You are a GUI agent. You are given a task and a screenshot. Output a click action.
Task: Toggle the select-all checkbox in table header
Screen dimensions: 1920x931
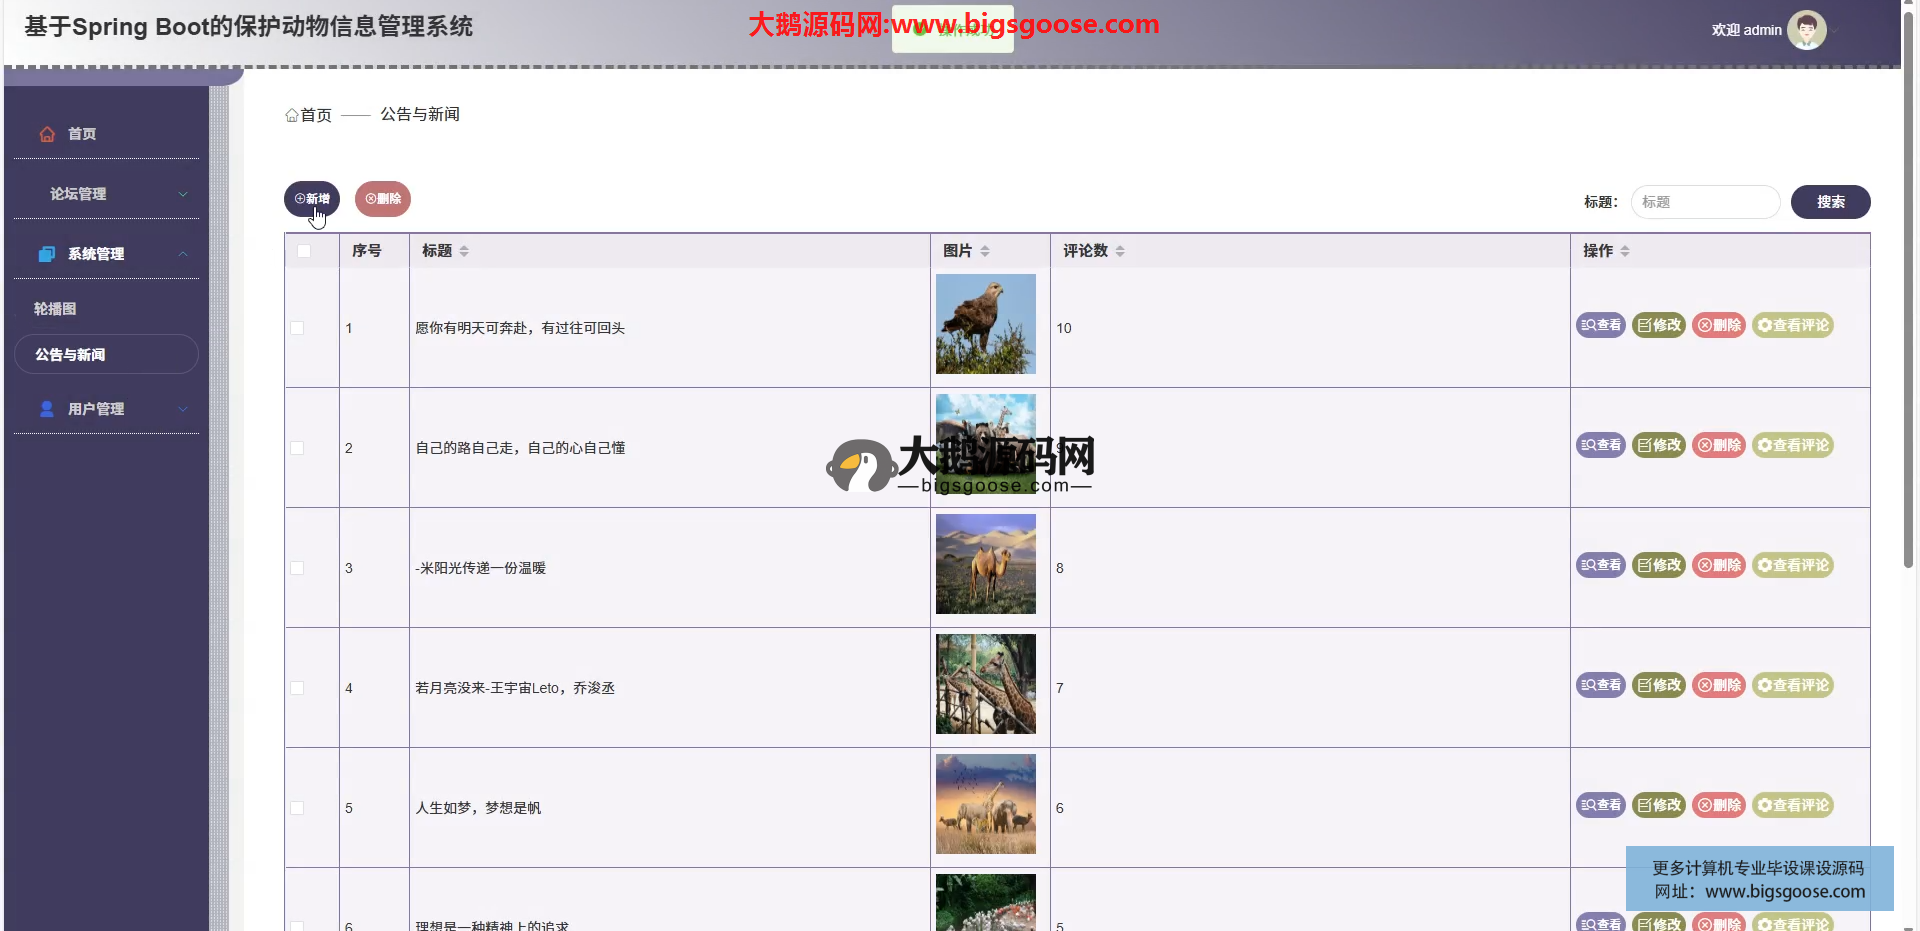click(304, 251)
